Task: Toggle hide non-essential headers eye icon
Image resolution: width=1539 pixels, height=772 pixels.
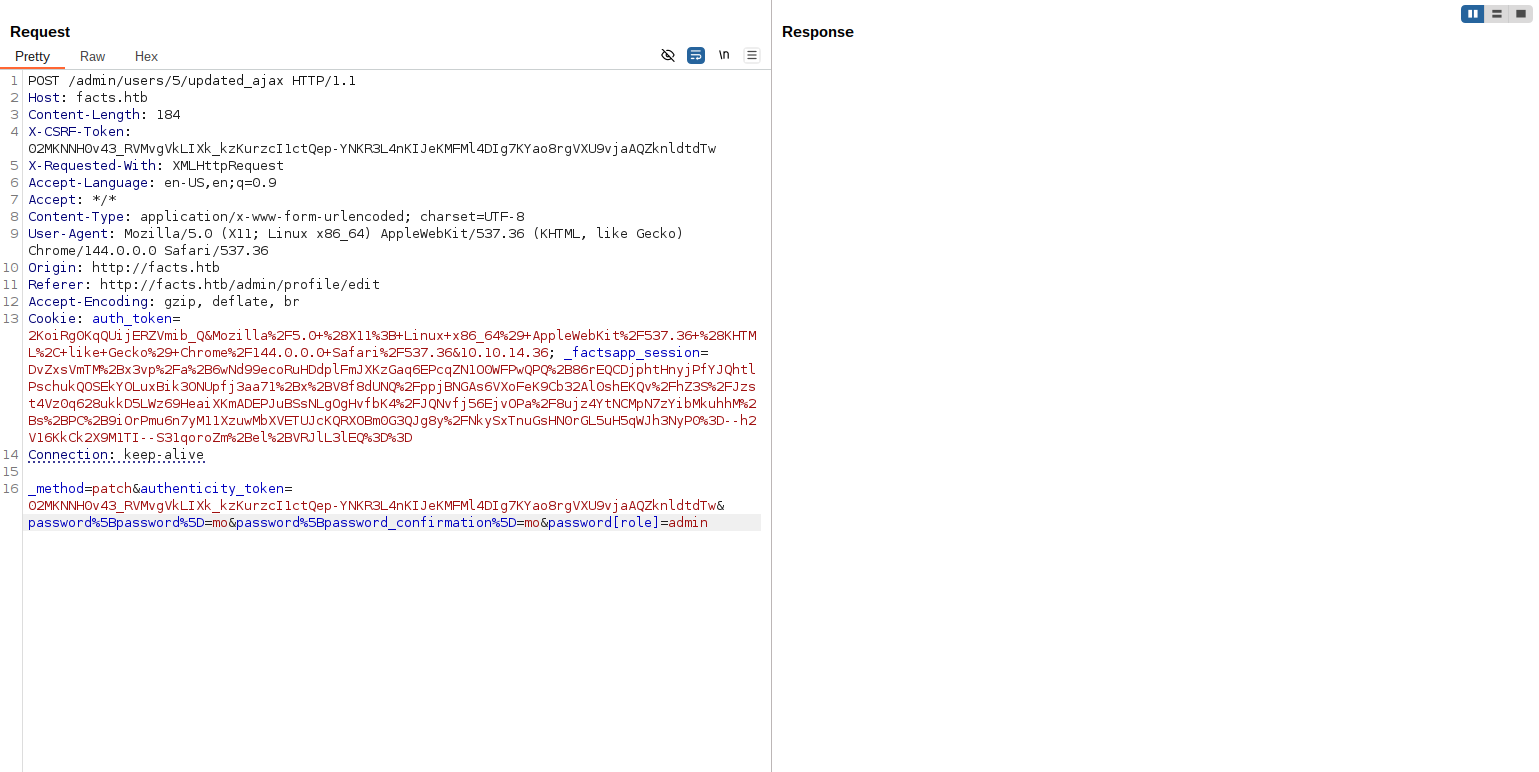Action: click(668, 55)
